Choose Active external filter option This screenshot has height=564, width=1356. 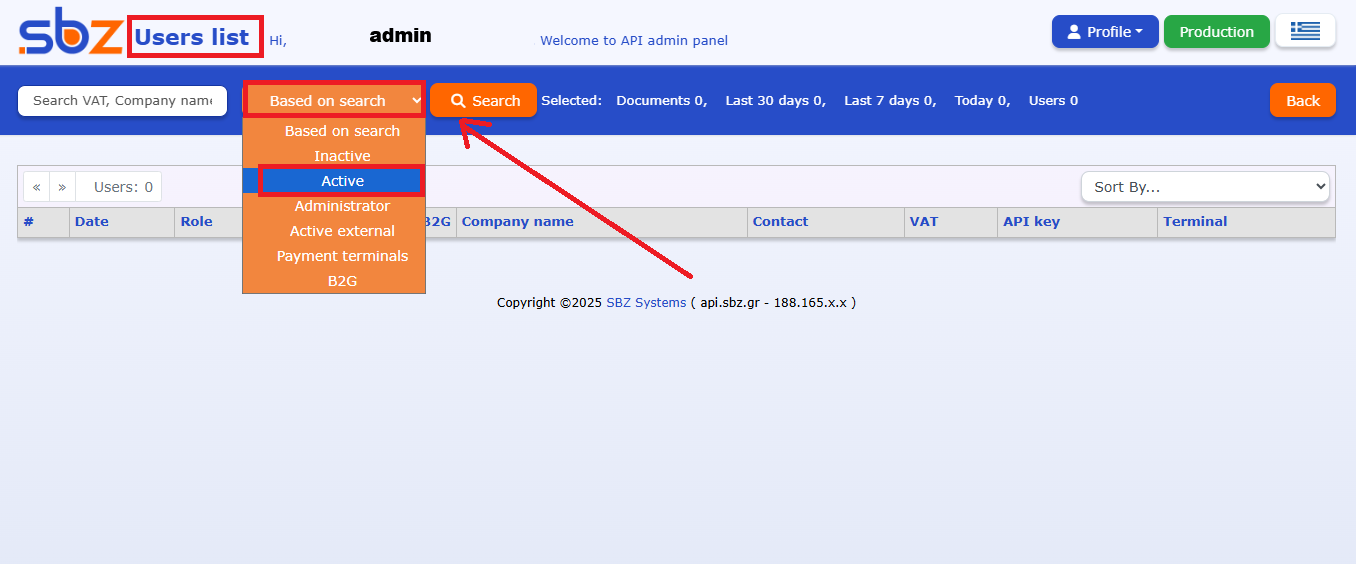click(x=342, y=231)
